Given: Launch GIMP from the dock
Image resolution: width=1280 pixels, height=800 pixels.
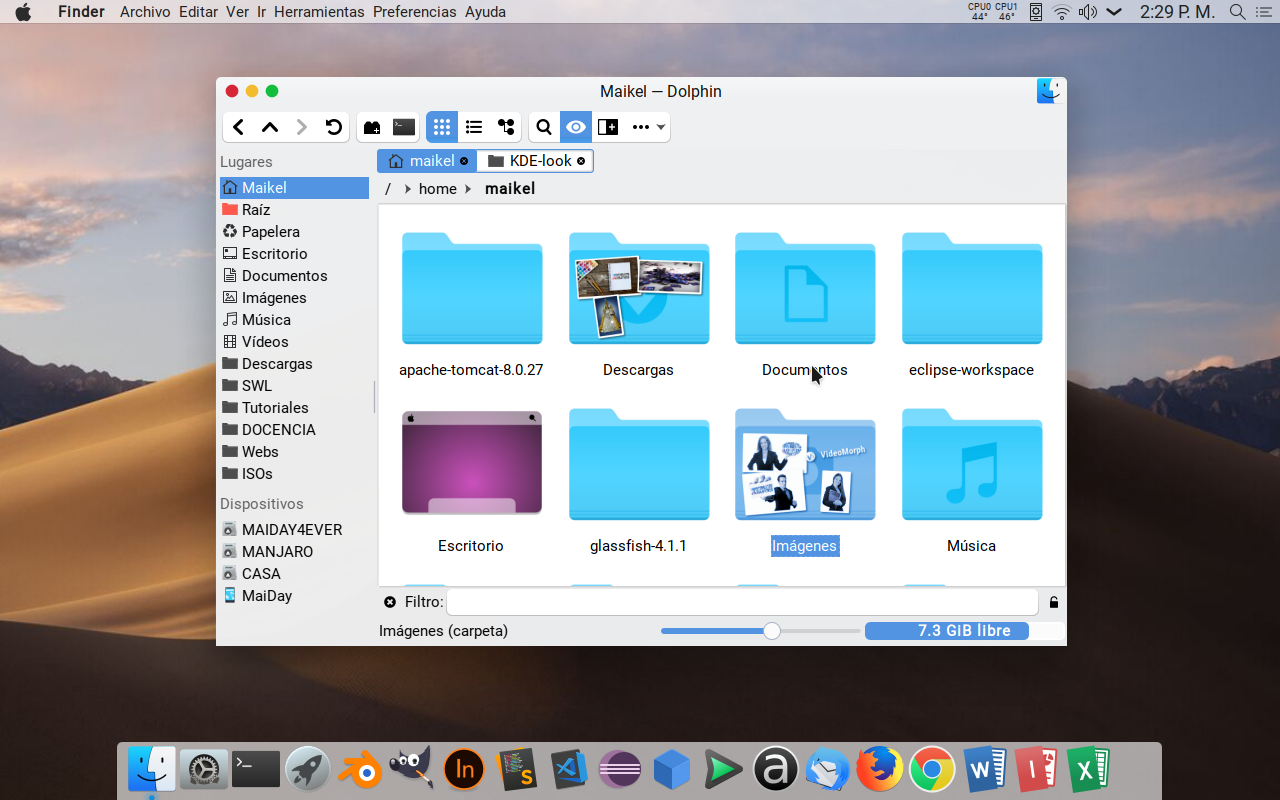Looking at the screenshot, I should coord(411,770).
